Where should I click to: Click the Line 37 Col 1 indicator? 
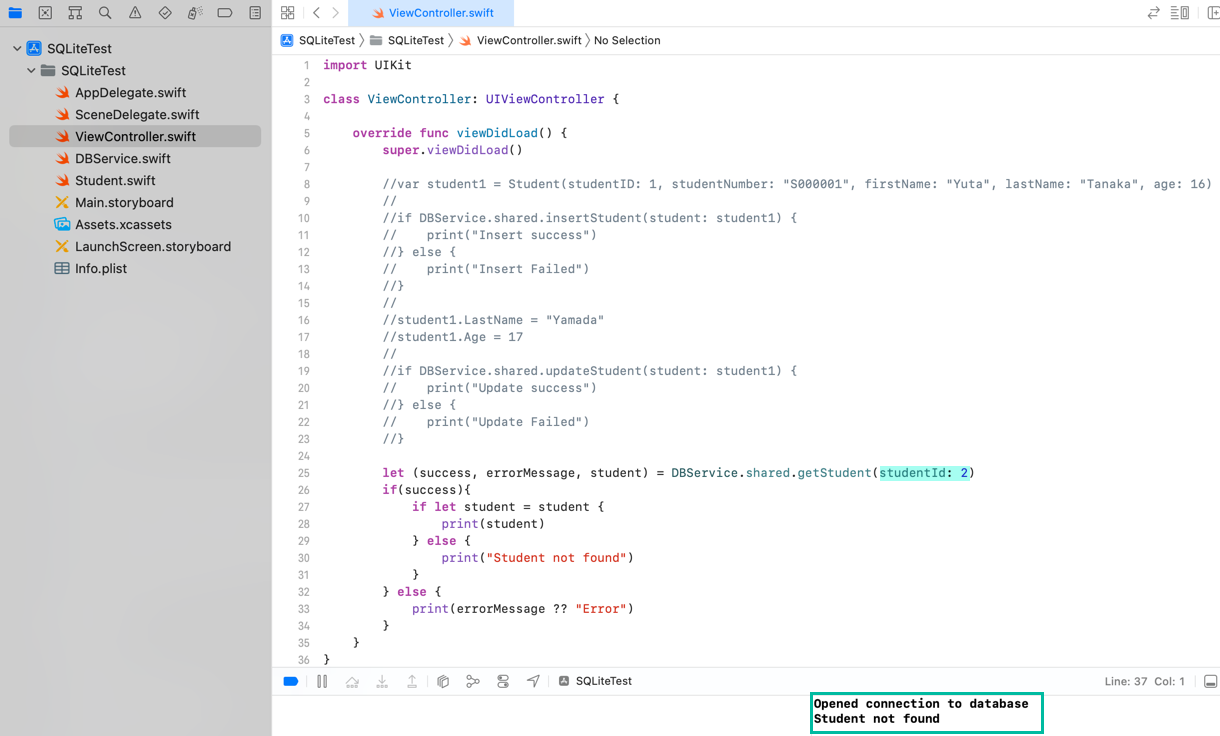tap(1144, 681)
